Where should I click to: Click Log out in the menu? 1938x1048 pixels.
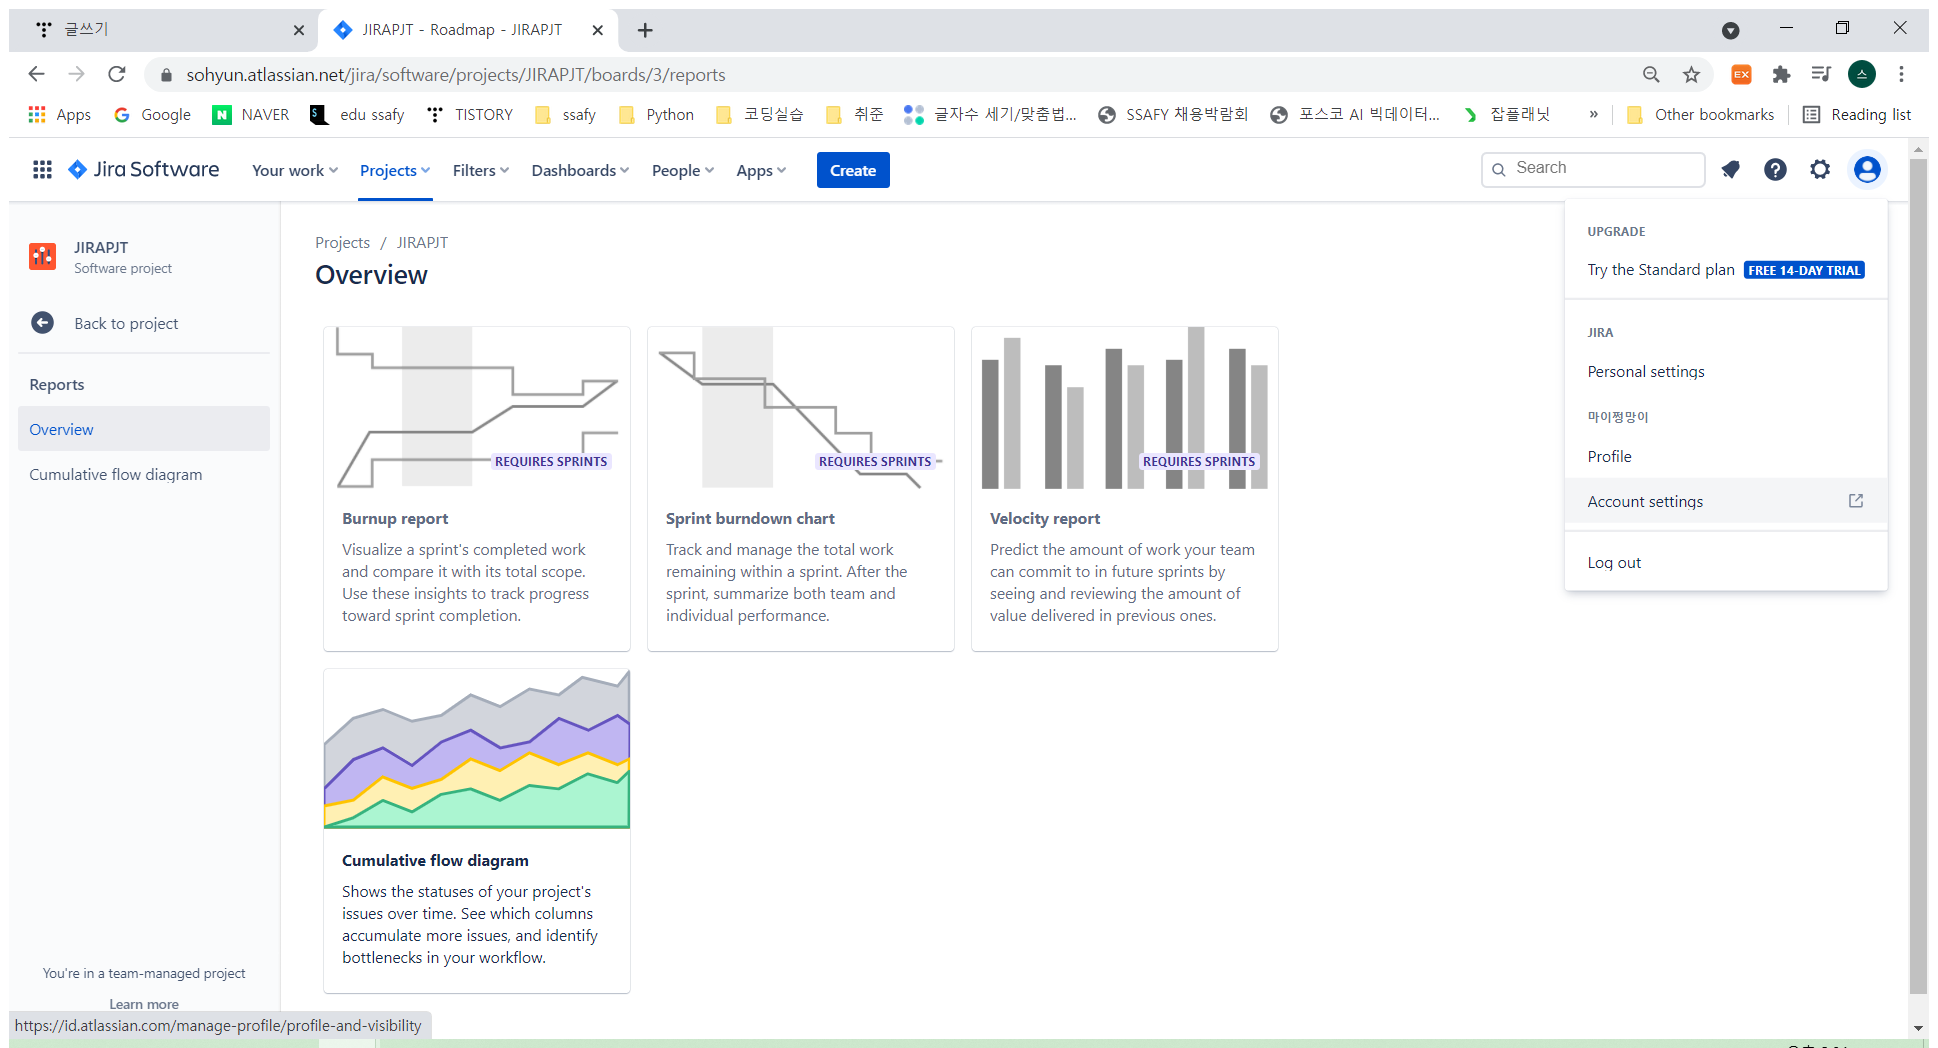(1726, 562)
